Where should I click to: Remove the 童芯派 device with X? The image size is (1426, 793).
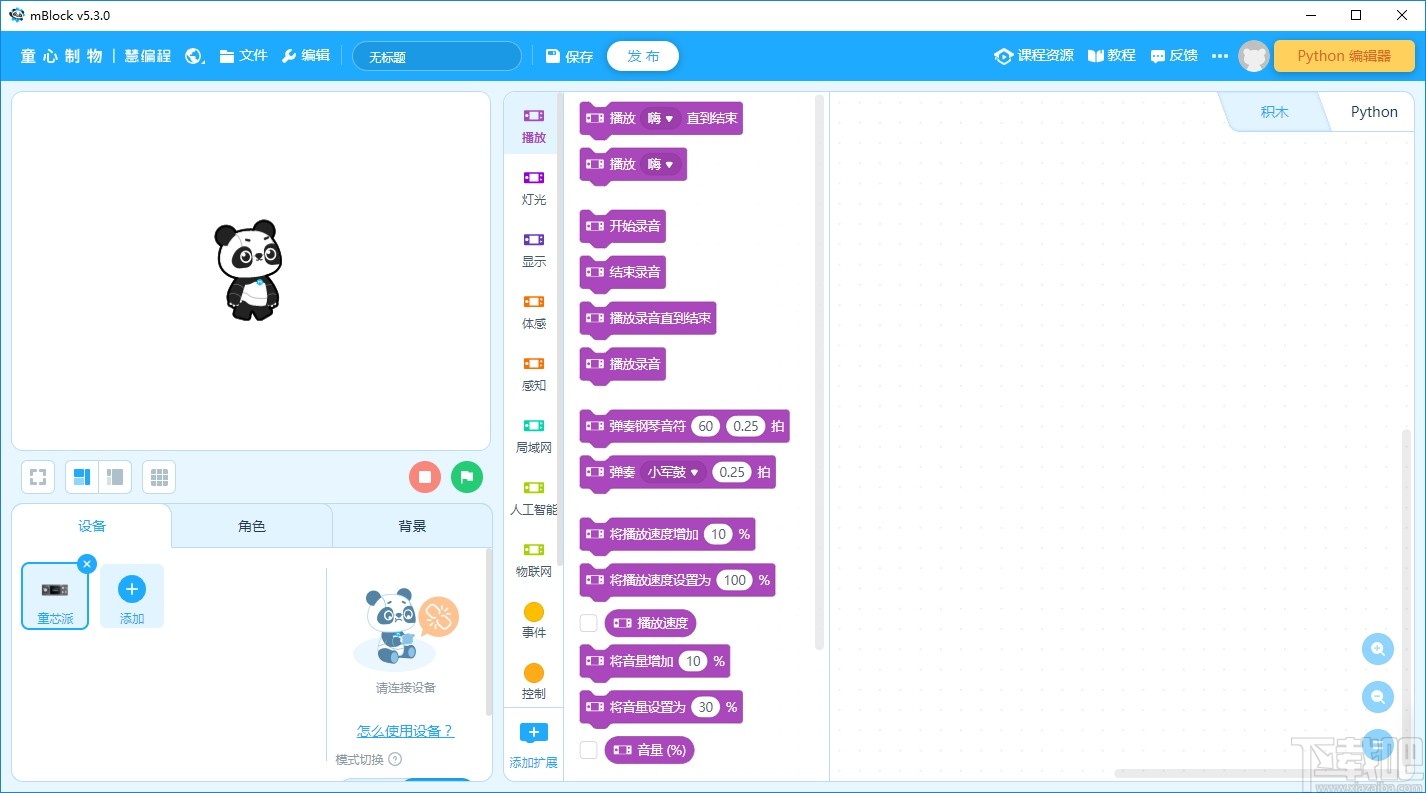(86, 564)
